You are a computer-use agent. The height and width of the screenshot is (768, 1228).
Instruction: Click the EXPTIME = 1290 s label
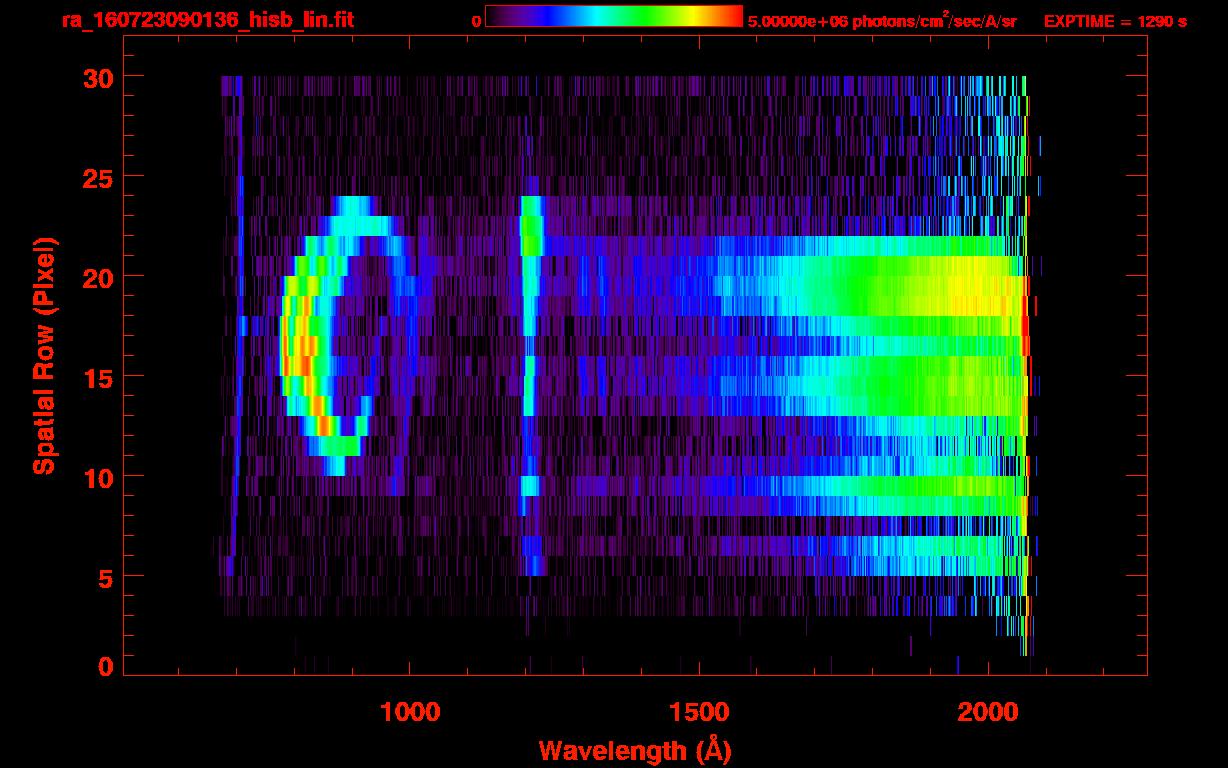[x=1115, y=21]
